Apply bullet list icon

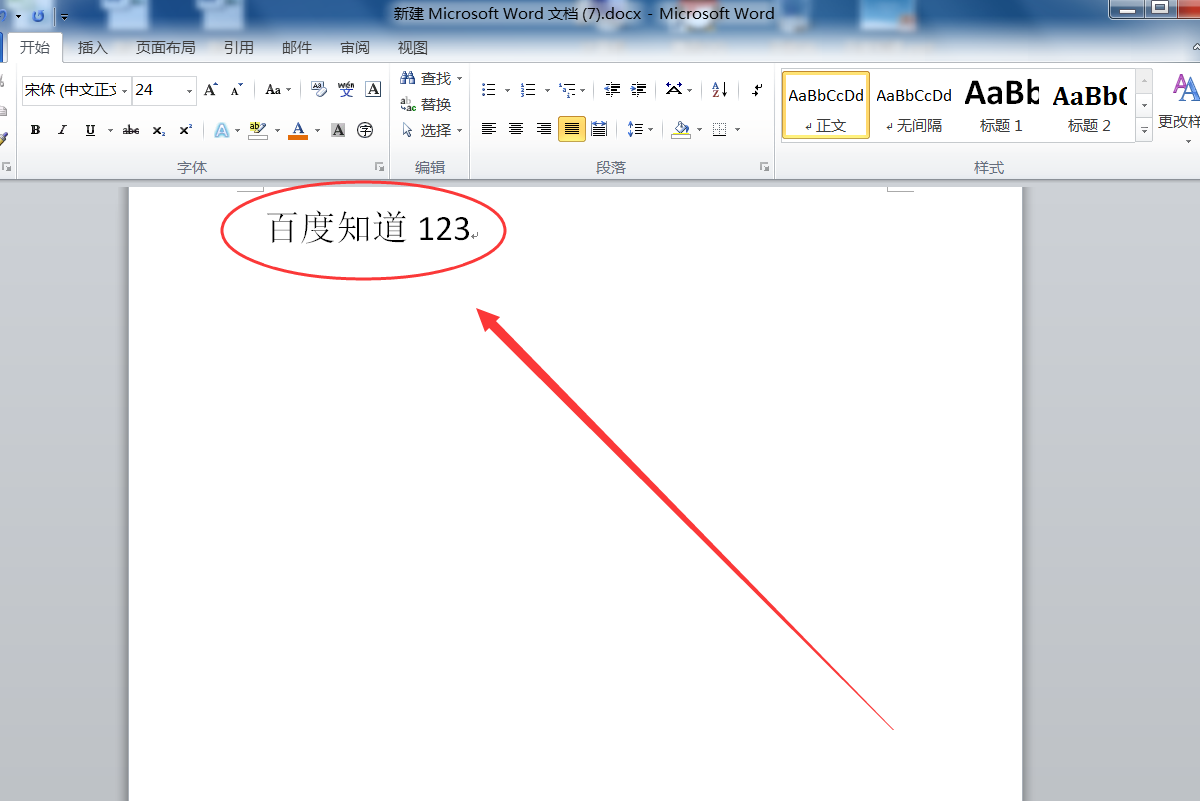pyautogui.click(x=489, y=90)
